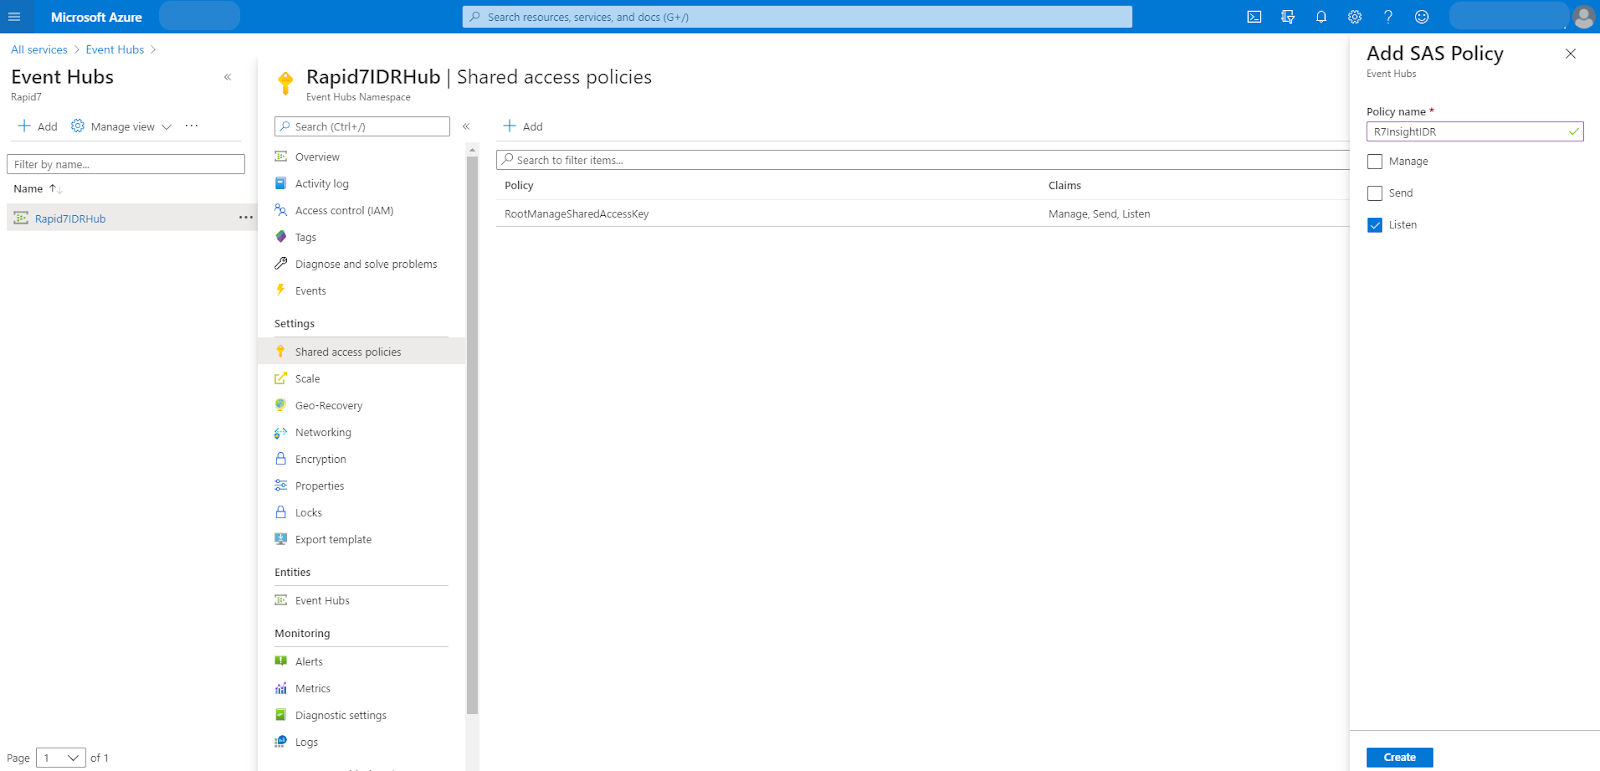This screenshot has height=771, width=1600.
Task: Focus the global search resources box
Action: (797, 17)
